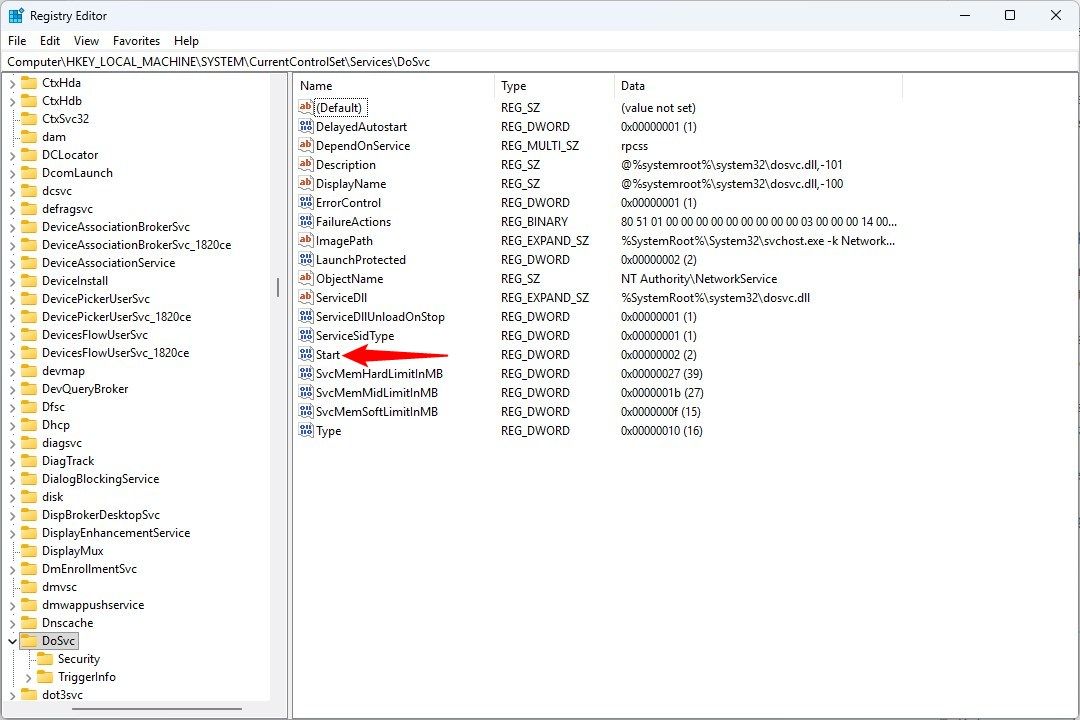Viewport: 1080px width, 720px height.
Task: Collapse the DoSvc key
Action: pyautogui.click(x=12, y=641)
